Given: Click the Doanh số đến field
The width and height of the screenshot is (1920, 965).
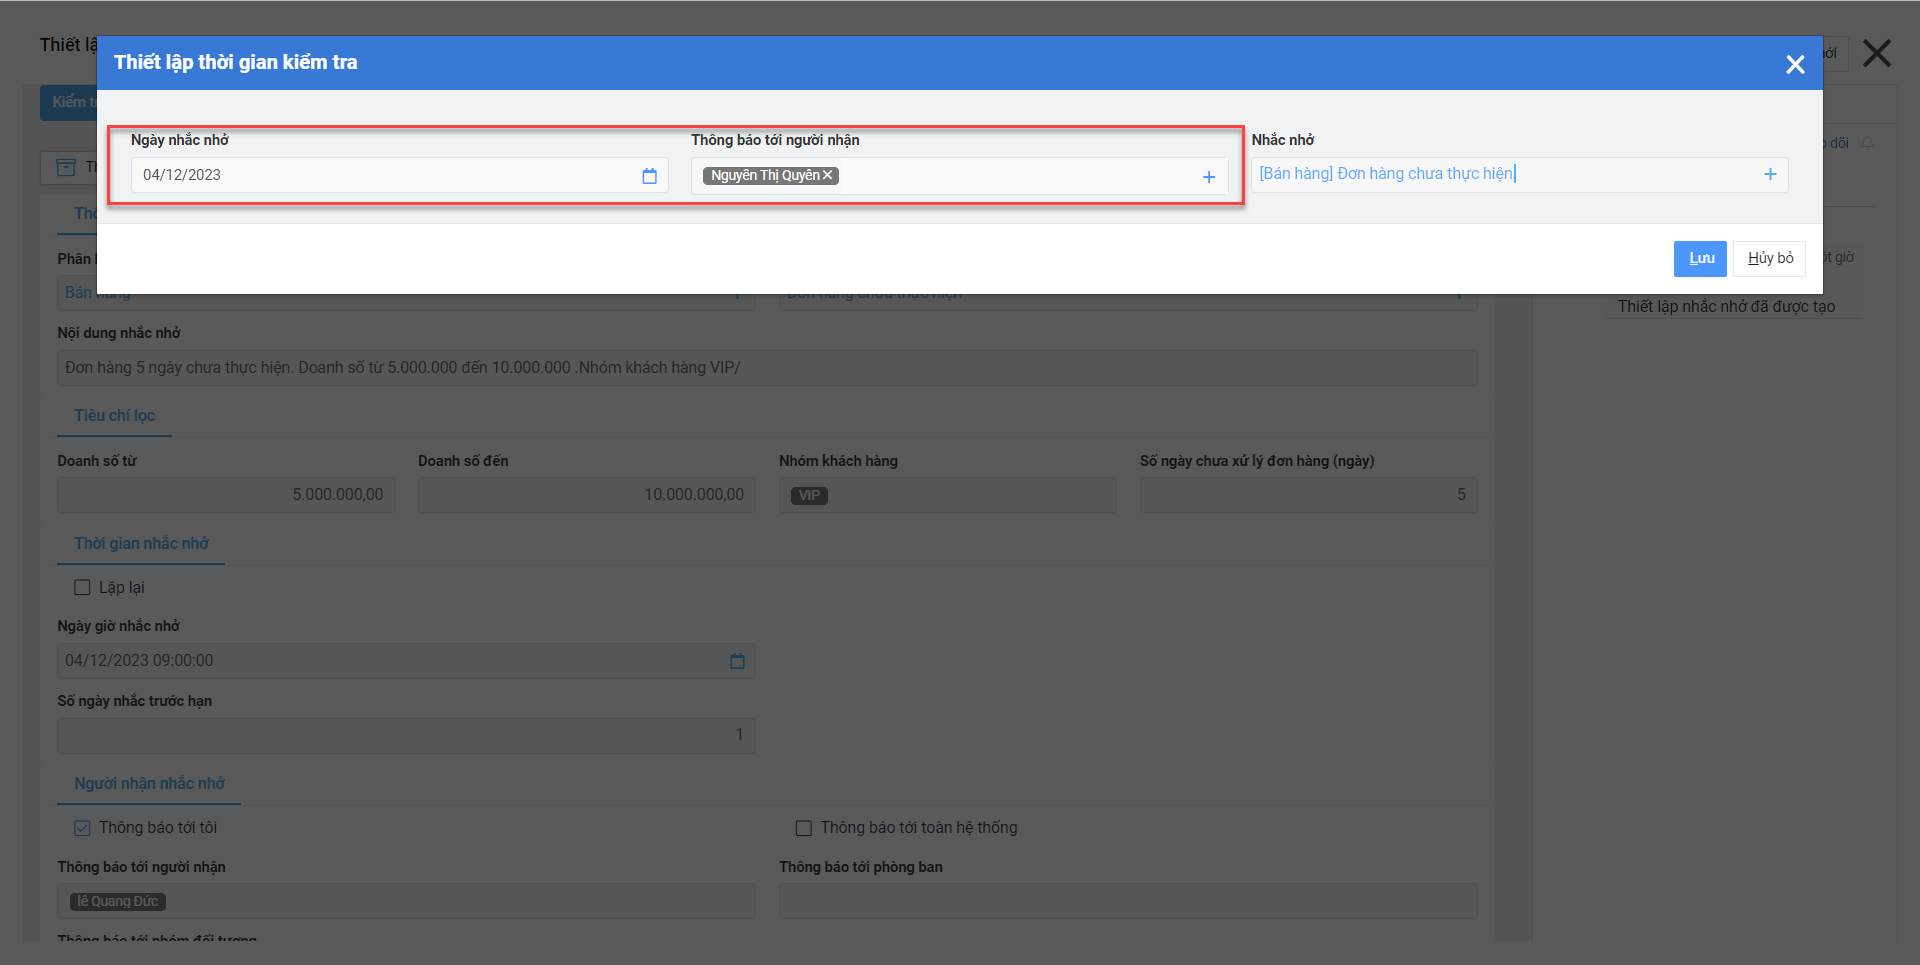Looking at the screenshot, I should pos(587,495).
